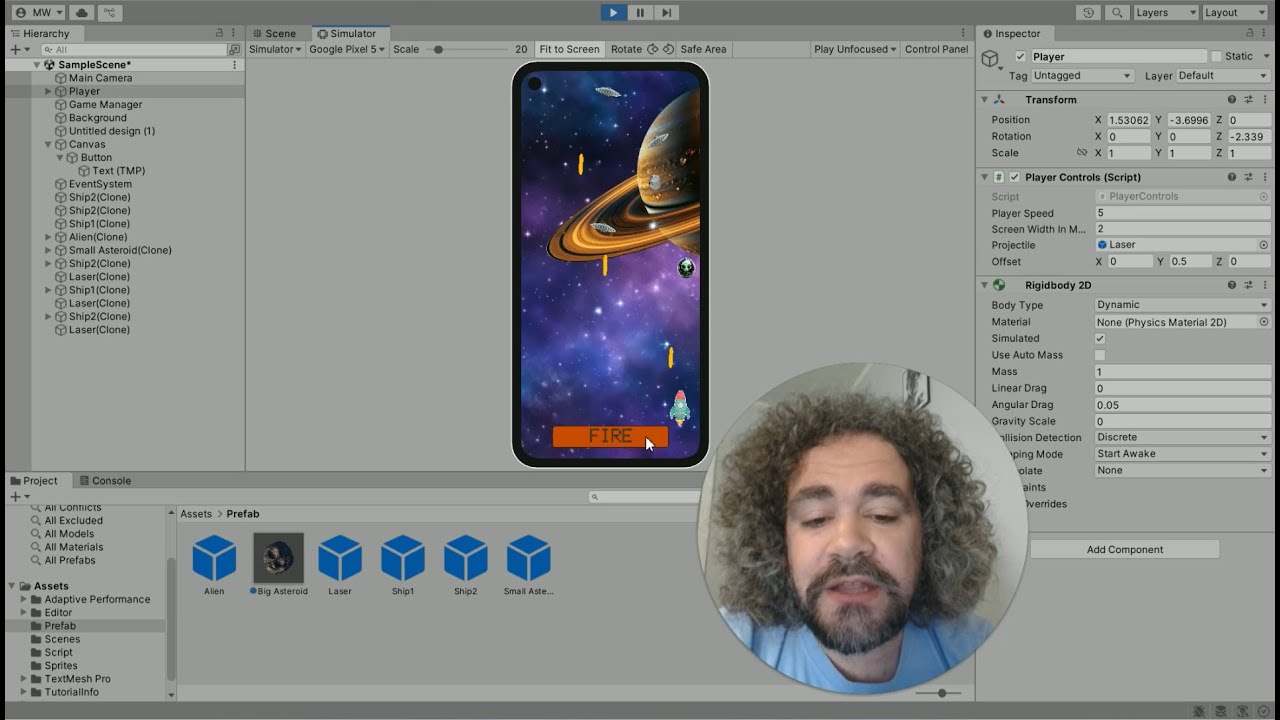Viewport: 1280px width, 720px height.
Task: Open the Tag Untagged dropdown
Action: [x=1082, y=75]
